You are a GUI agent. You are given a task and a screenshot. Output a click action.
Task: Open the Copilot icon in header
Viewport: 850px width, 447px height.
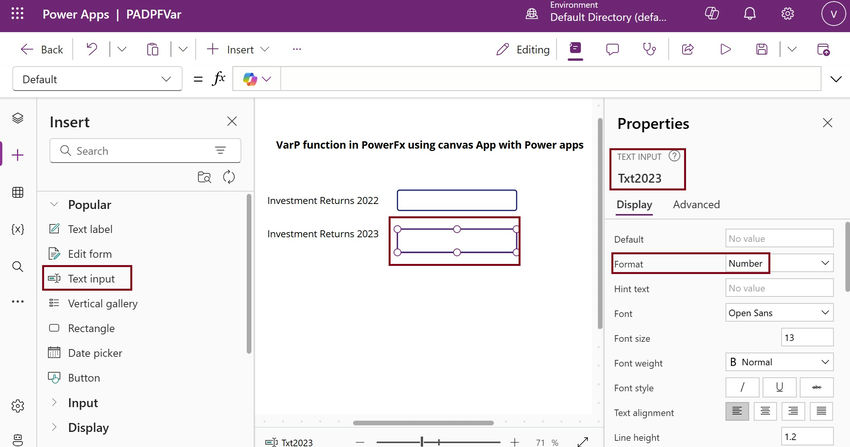point(712,14)
